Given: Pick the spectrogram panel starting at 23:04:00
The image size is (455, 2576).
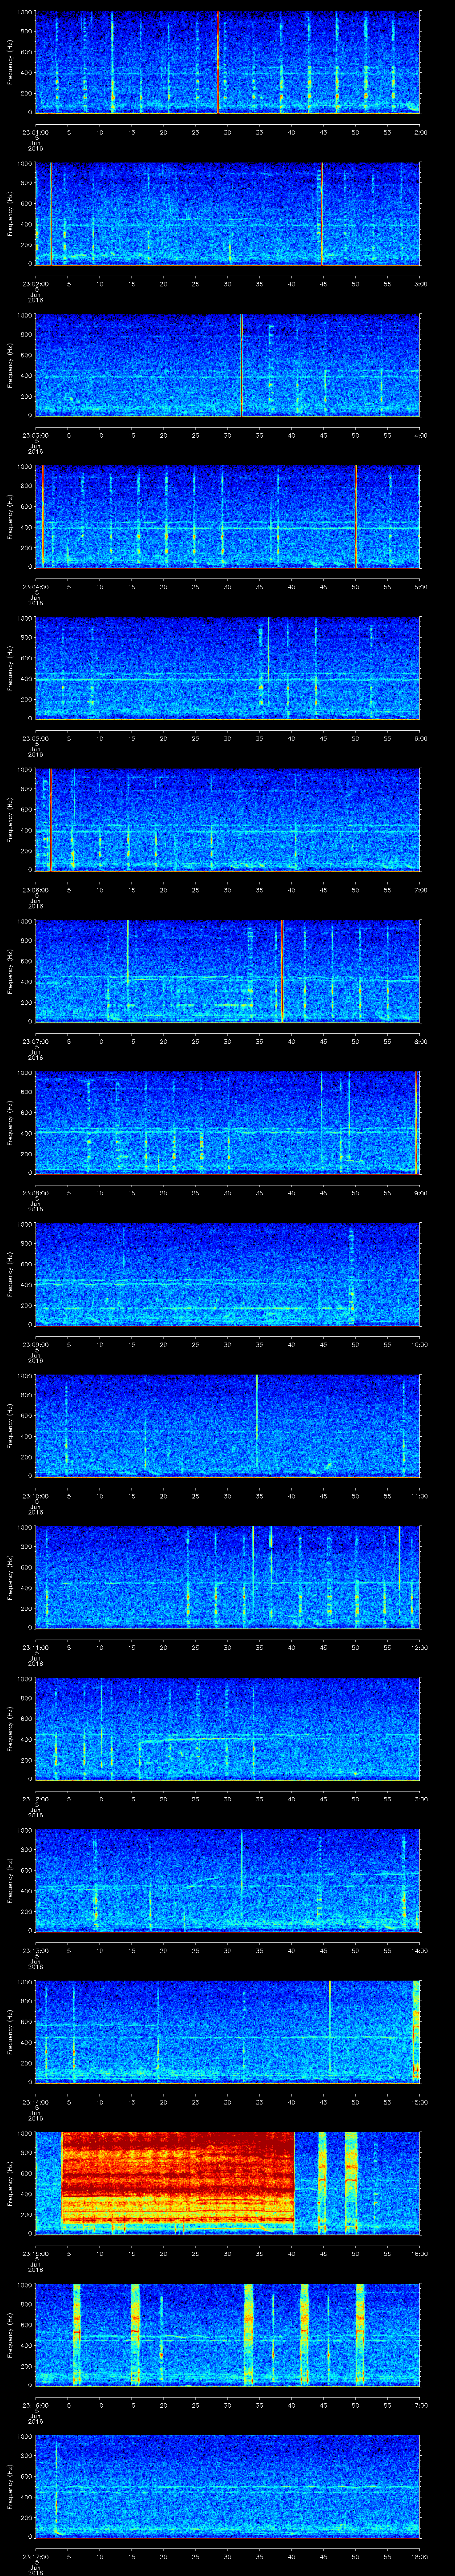Looking at the screenshot, I should pyautogui.click(x=228, y=516).
